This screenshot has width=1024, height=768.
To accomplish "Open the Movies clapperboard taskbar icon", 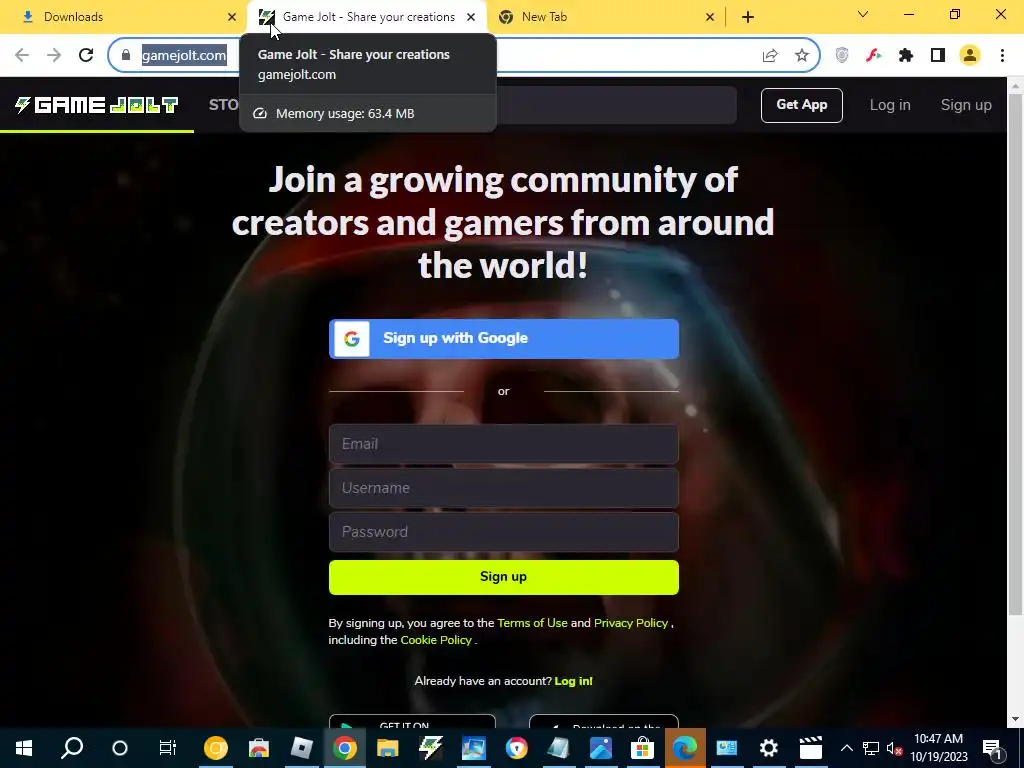I will click(810, 748).
